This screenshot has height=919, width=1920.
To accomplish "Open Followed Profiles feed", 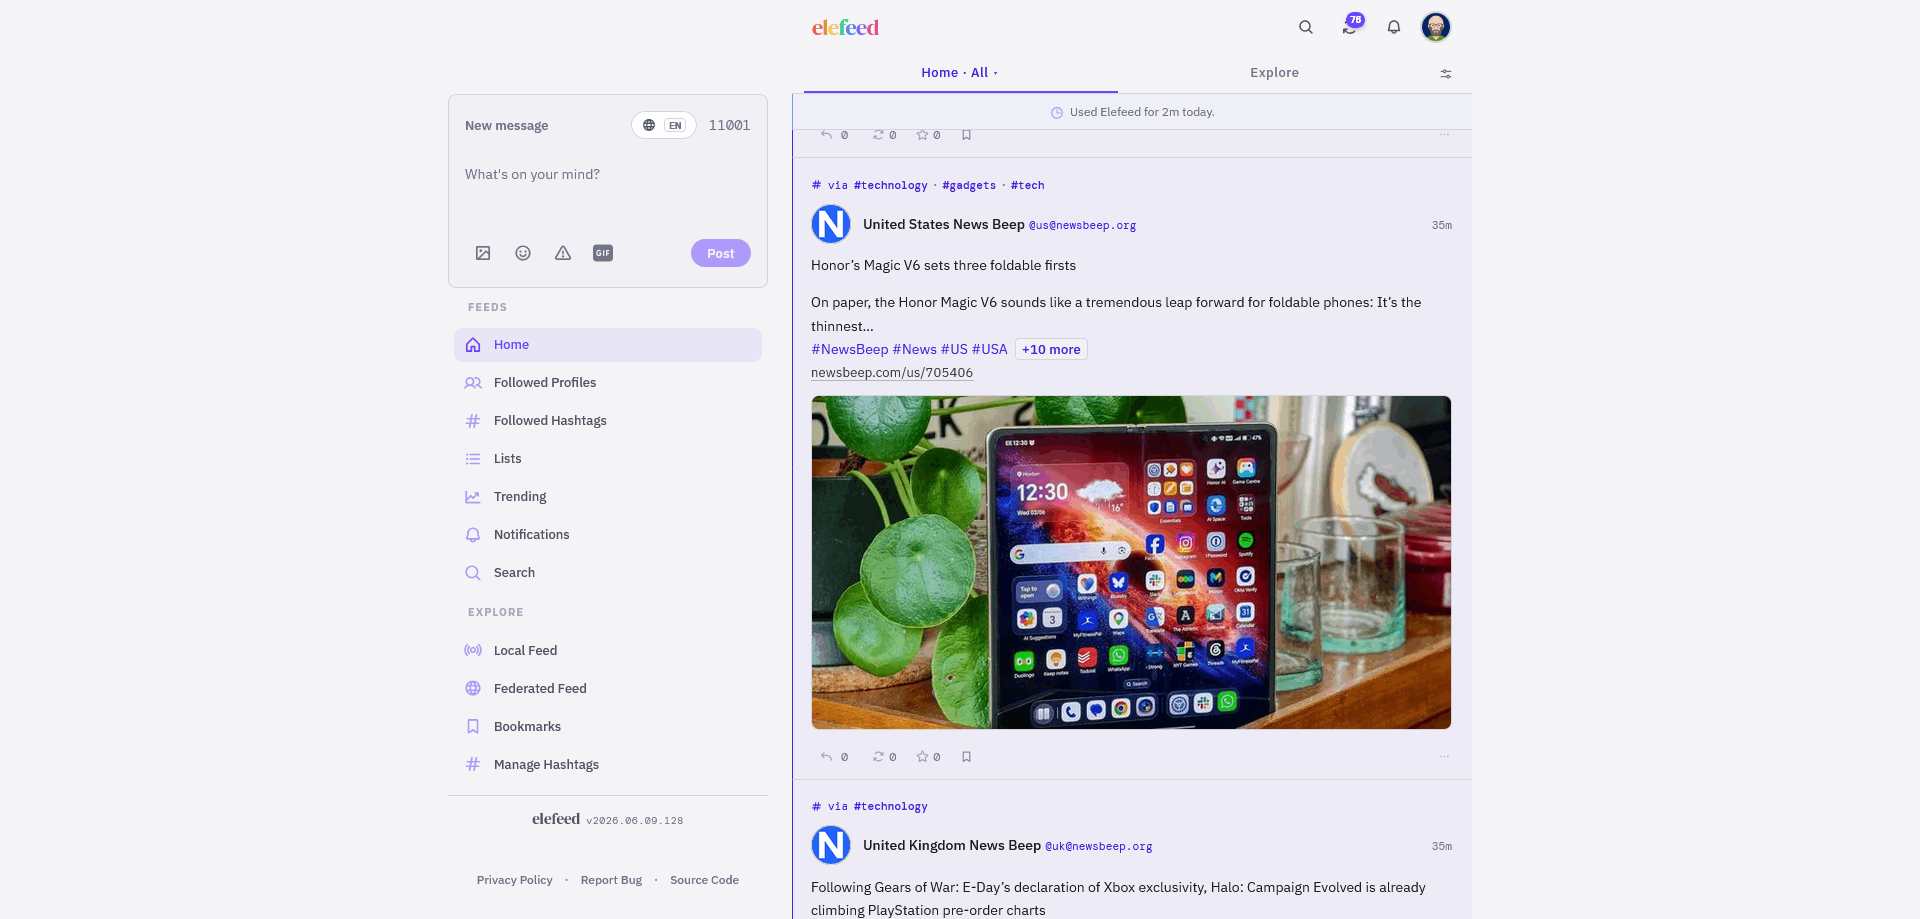I will (x=608, y=383).
